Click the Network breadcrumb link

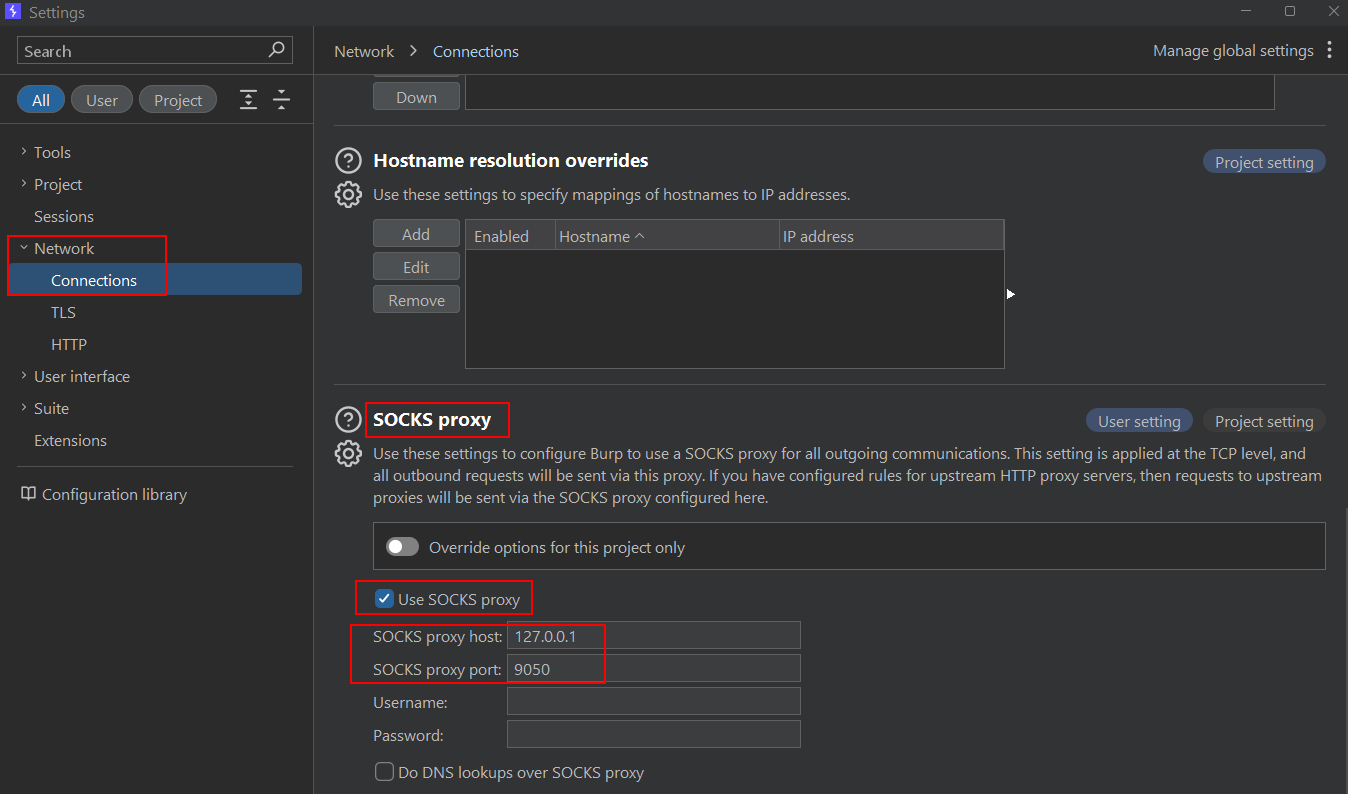click(x=364, y=51)
